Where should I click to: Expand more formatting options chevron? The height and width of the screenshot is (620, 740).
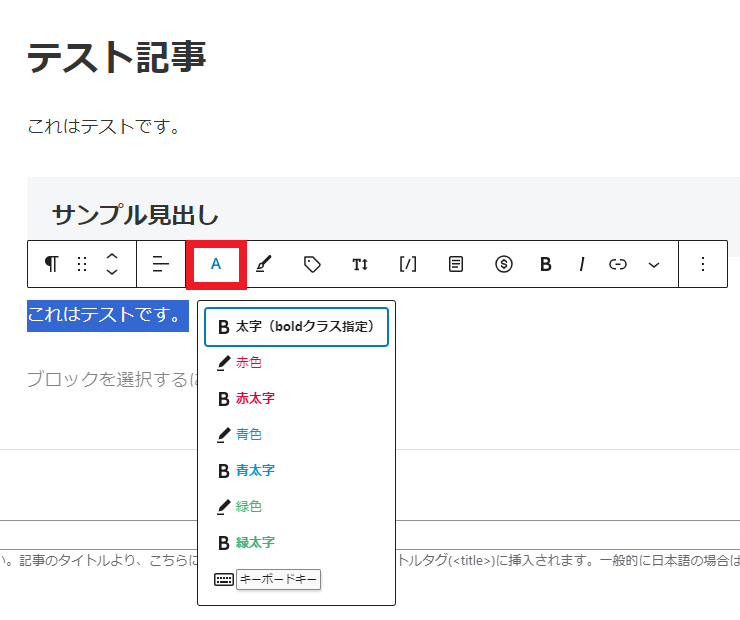(x=654, y=264)
